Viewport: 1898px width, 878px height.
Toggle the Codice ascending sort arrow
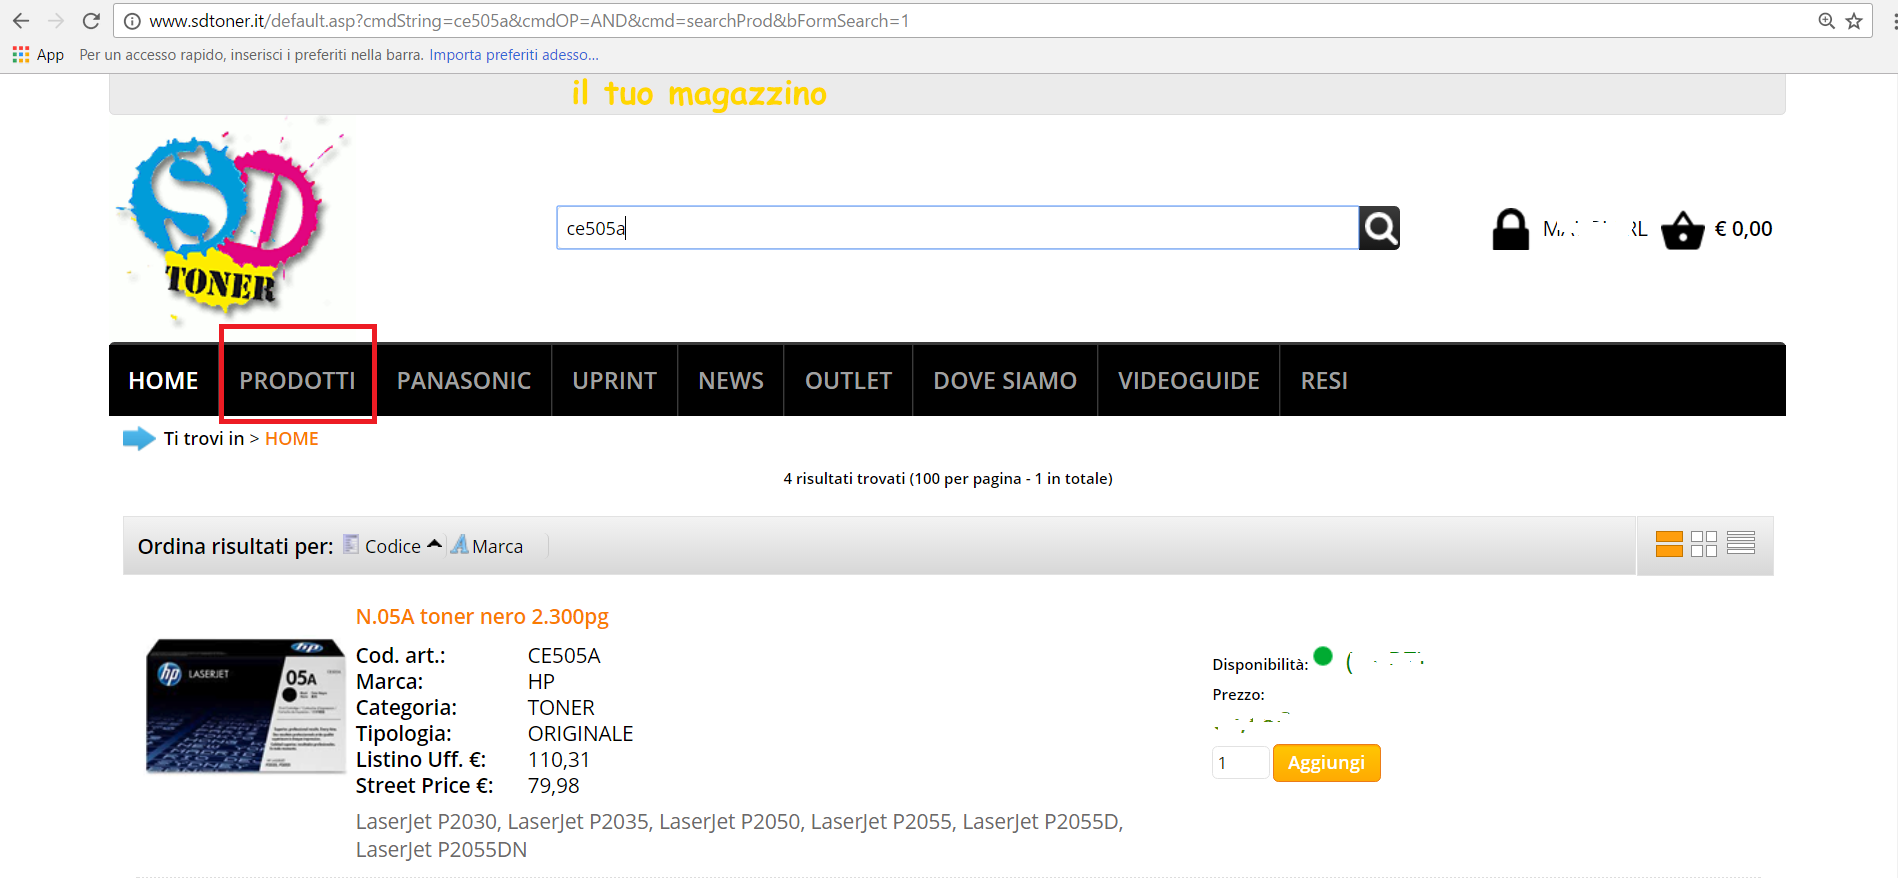point(434,544)
